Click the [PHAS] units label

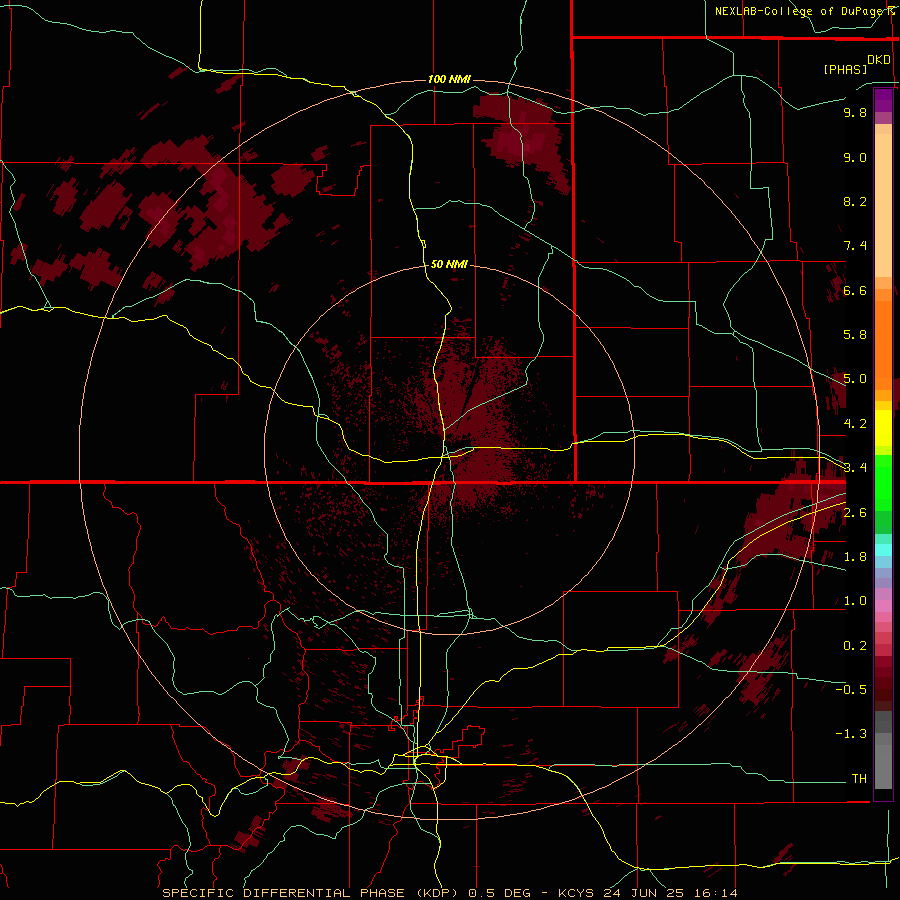click(845, 69)
